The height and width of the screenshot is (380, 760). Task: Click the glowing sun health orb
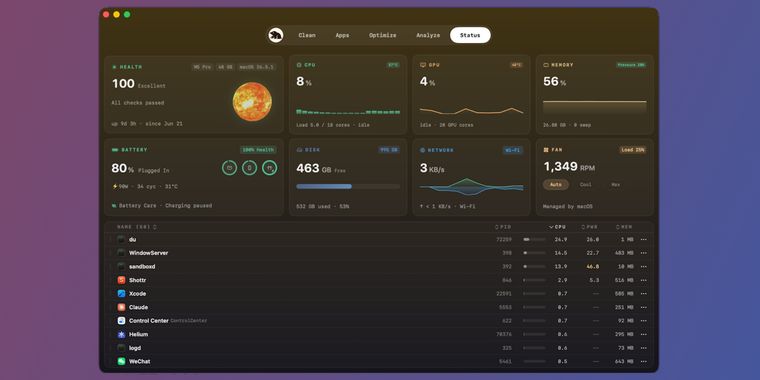click(x=252, y=102)
